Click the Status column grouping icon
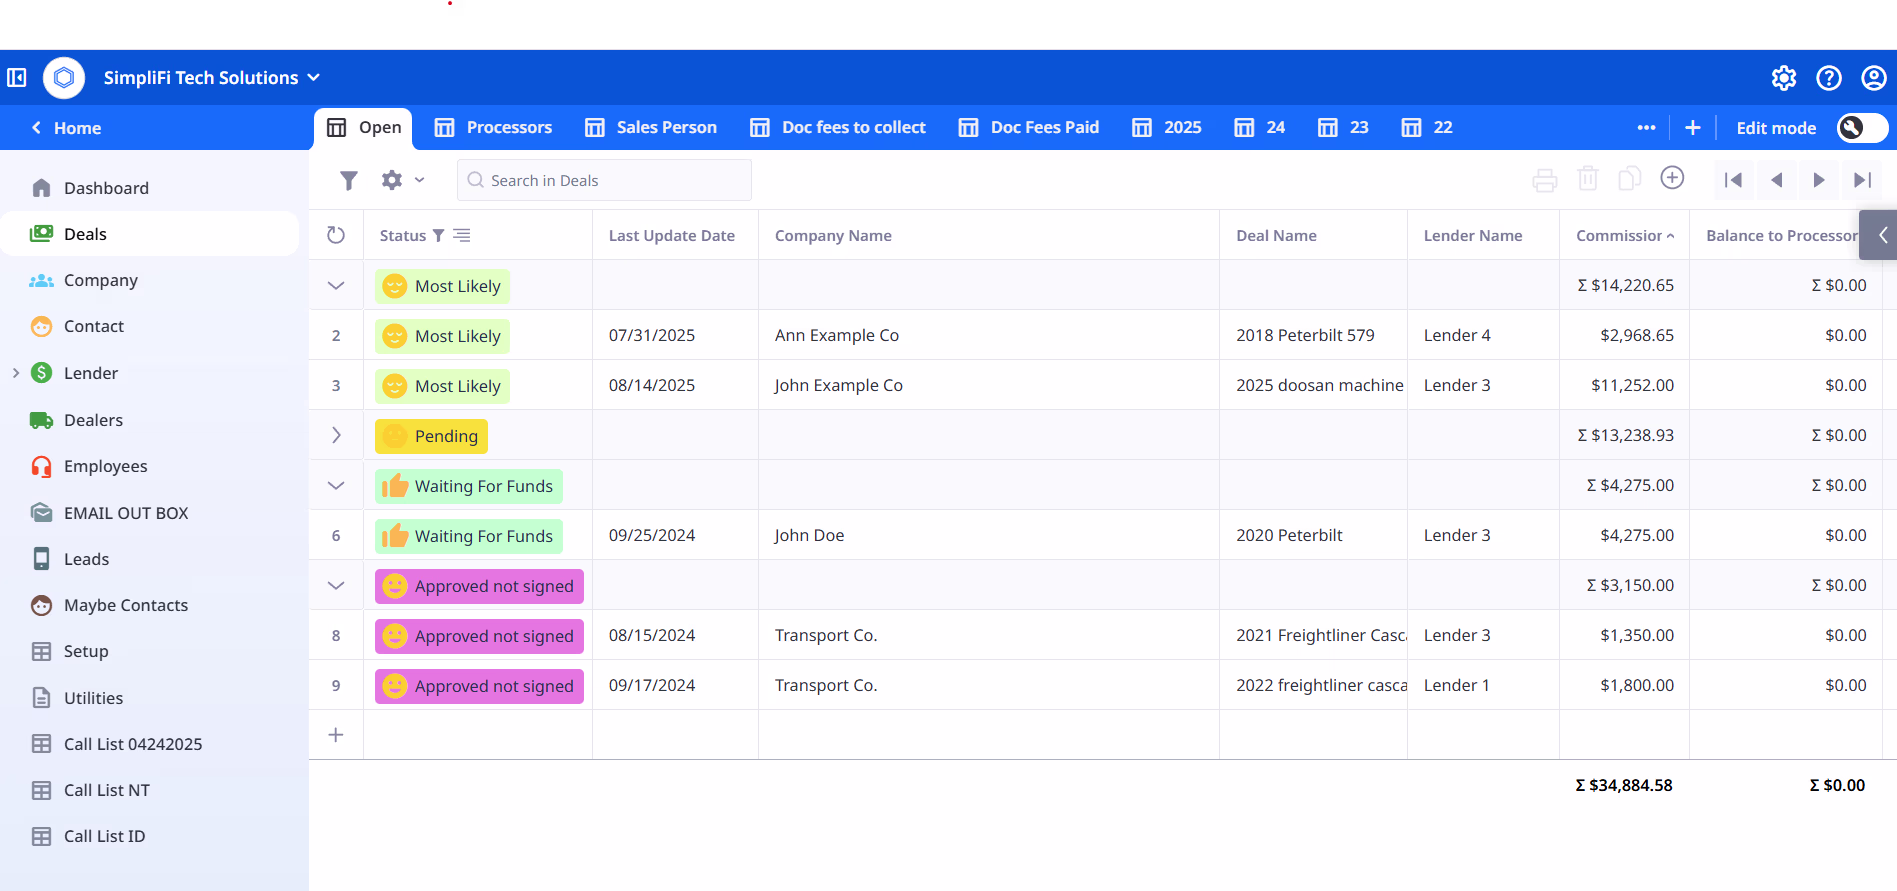Image resolution: width=1897 pixels, height=891 pixels. coord(461,235)
